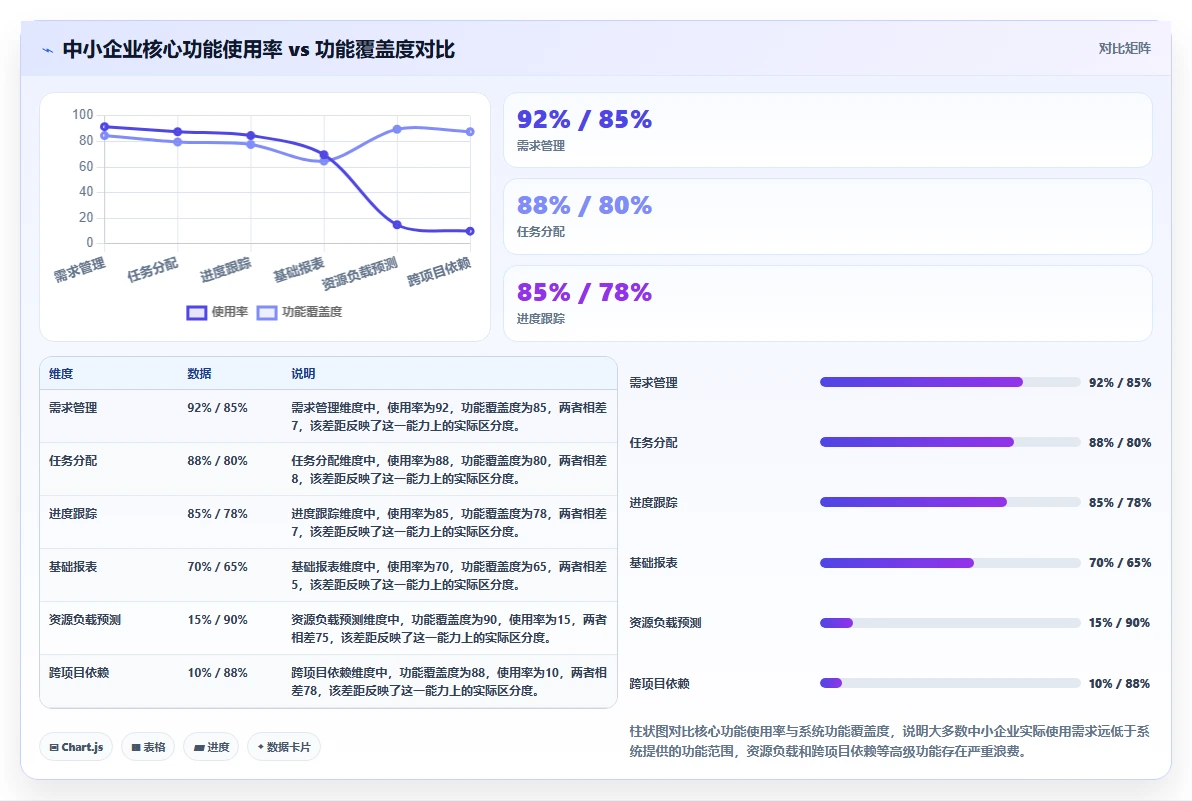Click the 跨项目依赖 cell in the table

[79, 673]
